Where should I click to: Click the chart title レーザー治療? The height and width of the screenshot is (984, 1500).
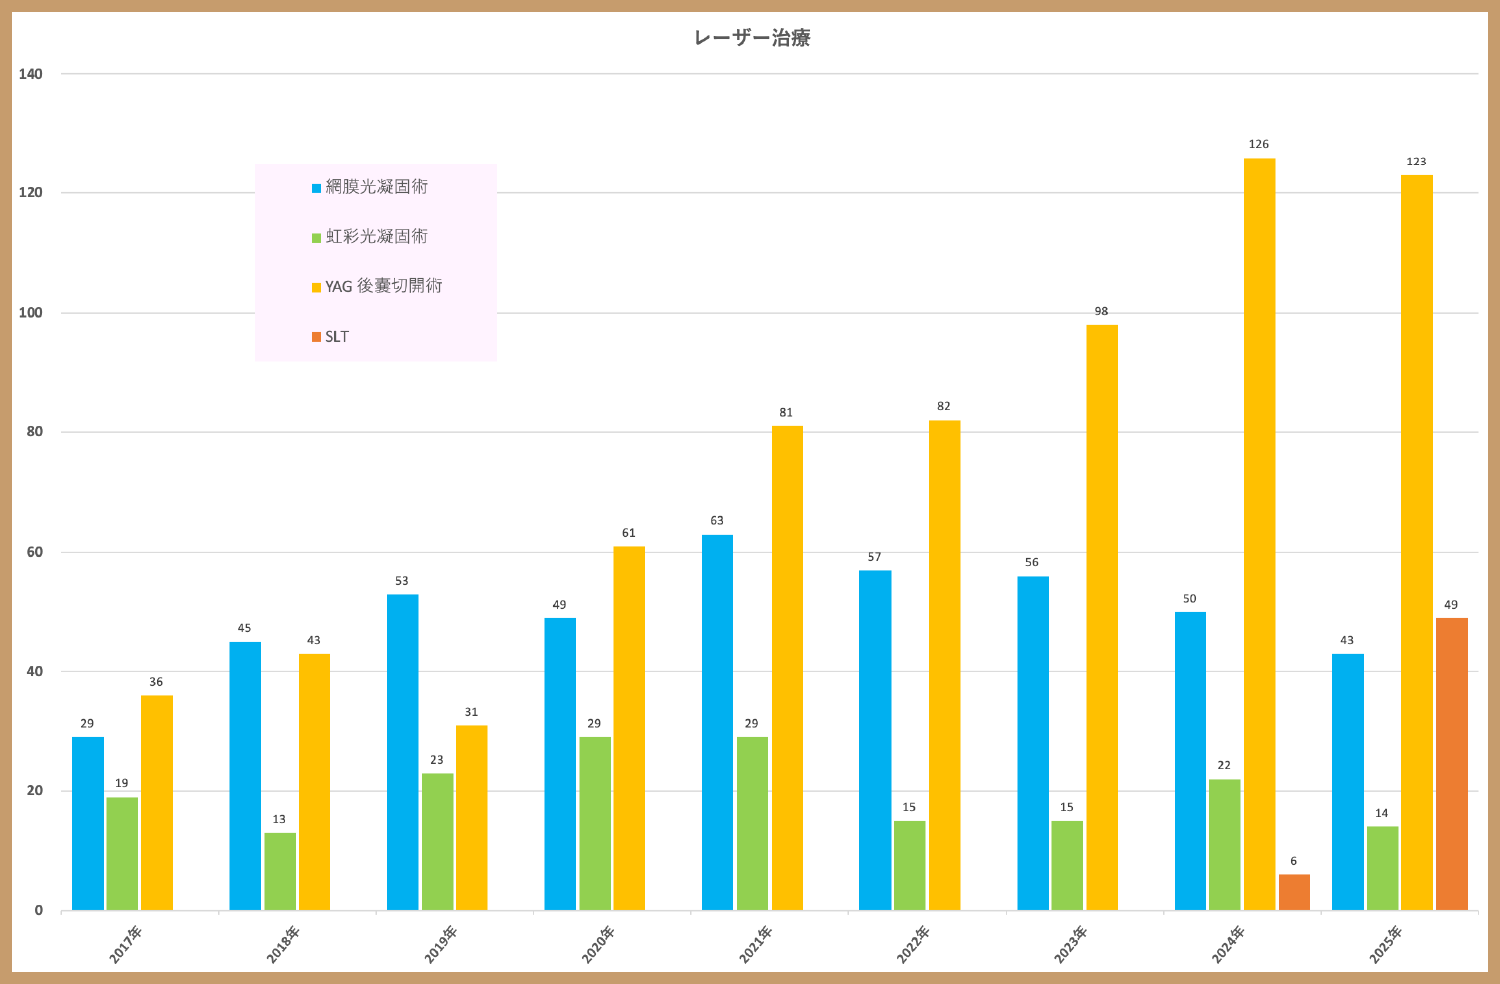tap(752, 38)
